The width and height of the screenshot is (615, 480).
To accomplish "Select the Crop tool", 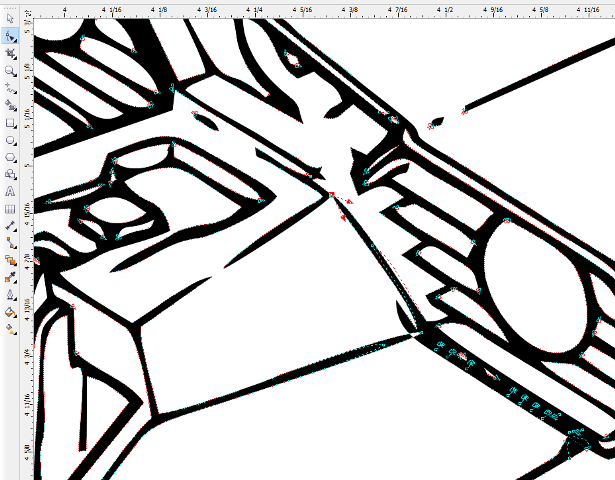I will 10,53.
